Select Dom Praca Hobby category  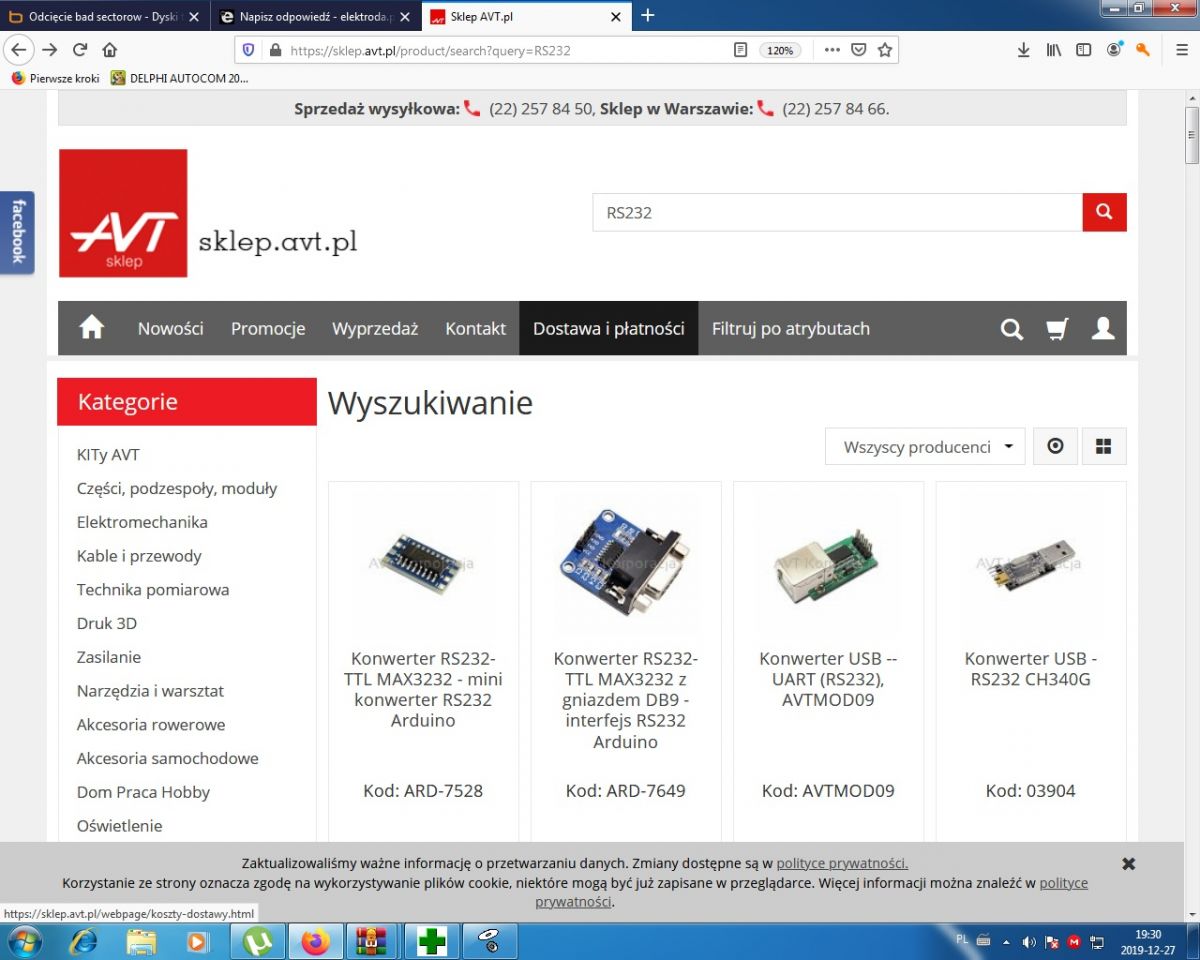143,792
